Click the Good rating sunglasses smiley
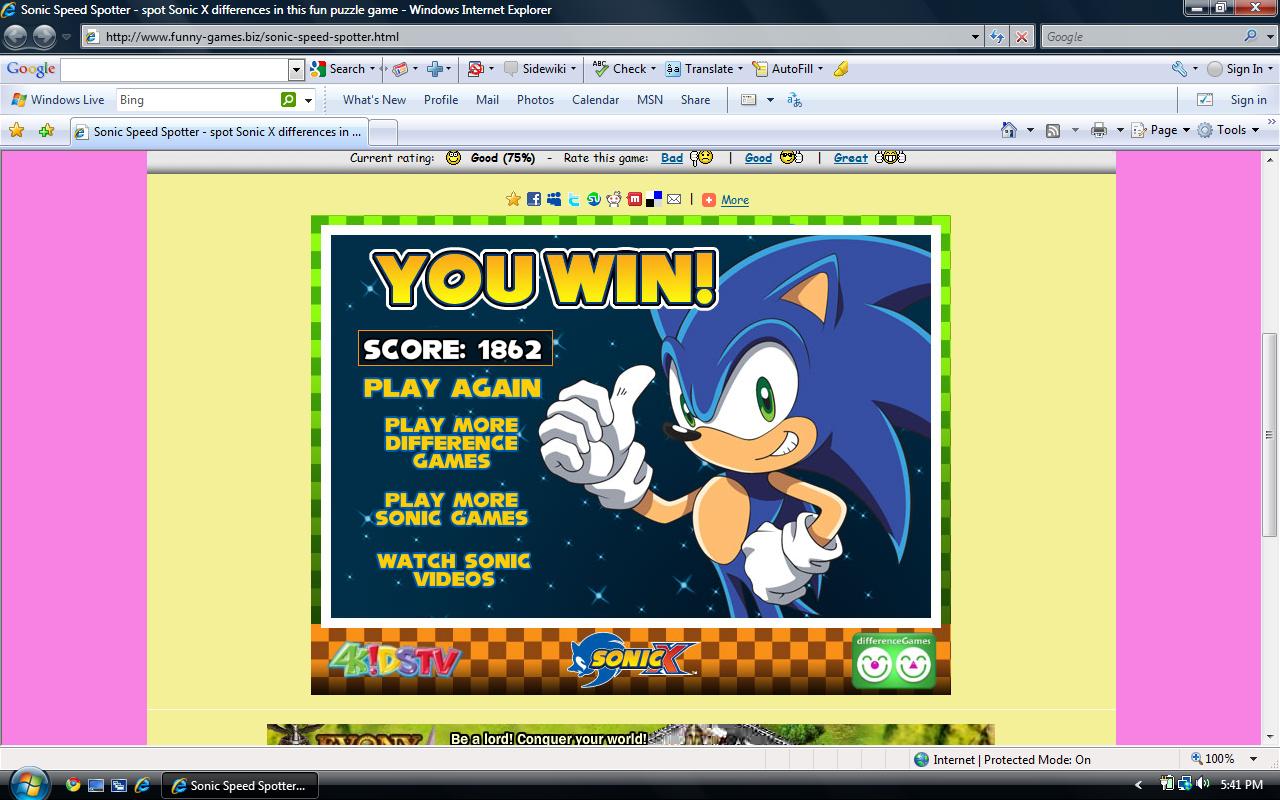 tap(791, 157)
